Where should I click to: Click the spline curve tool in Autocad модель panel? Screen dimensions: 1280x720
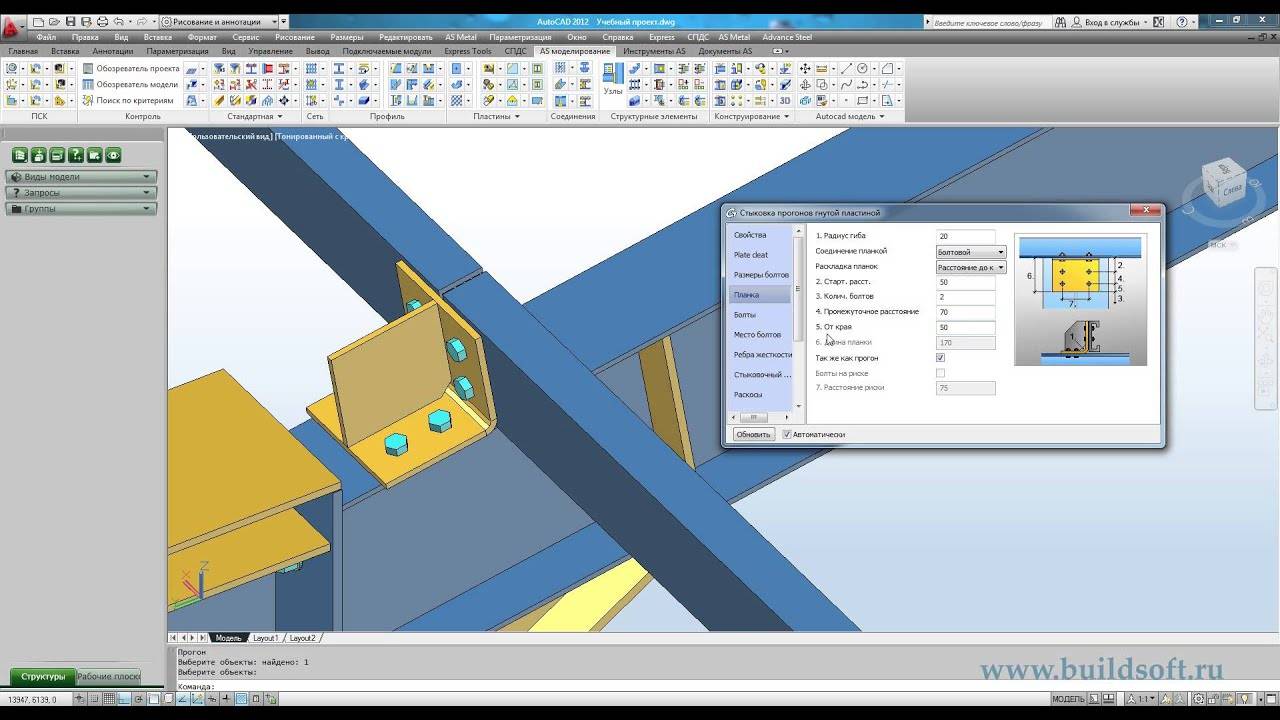coord(847,85)
